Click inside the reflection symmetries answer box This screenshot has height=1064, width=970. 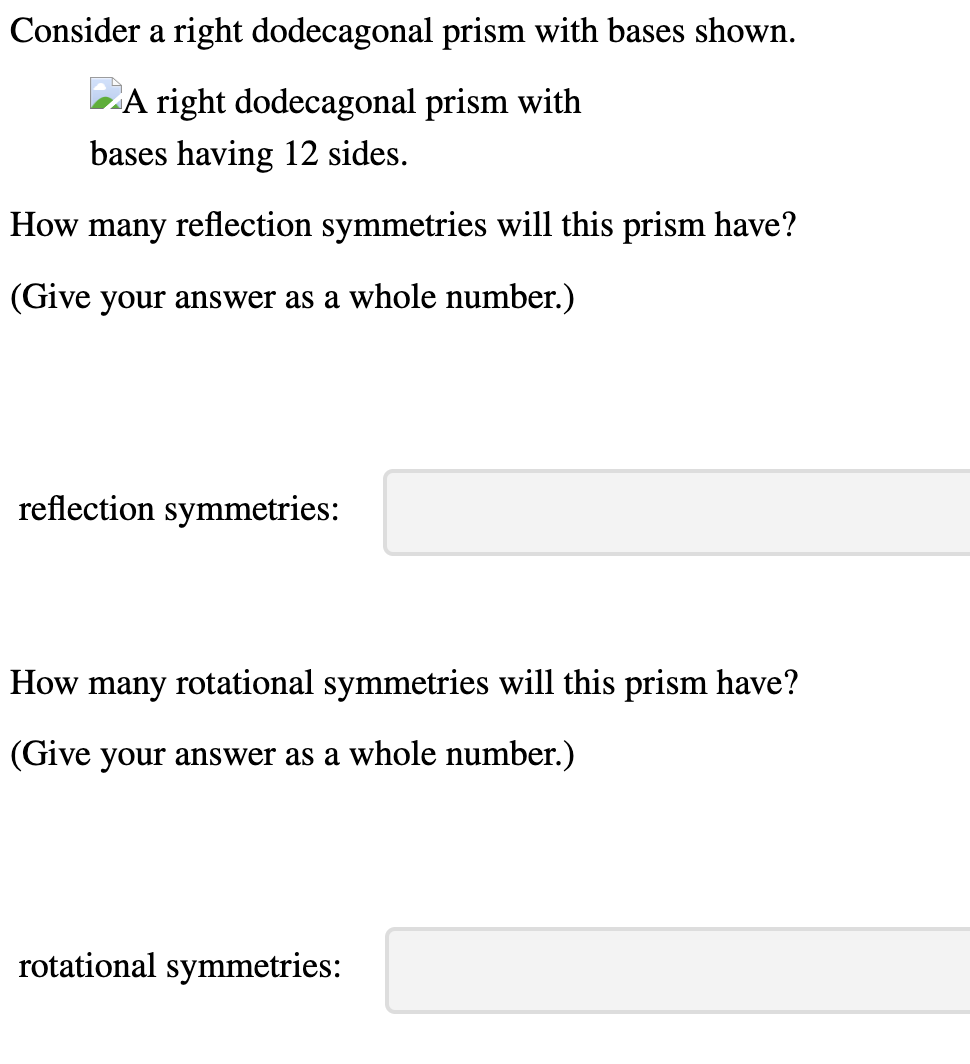(x=670, y=512)
